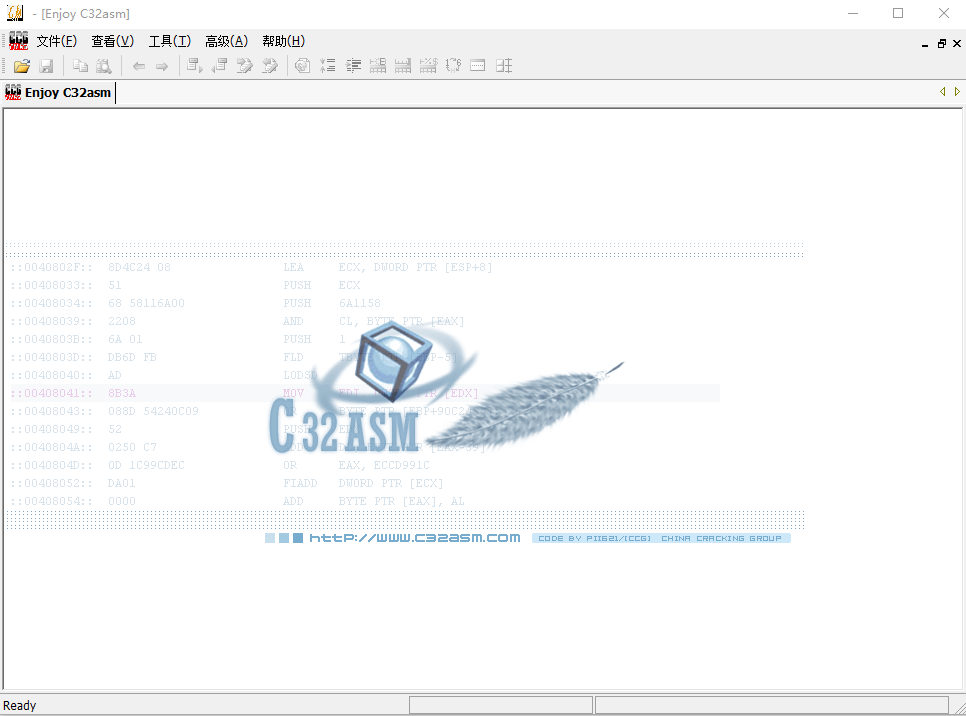Open a file with the Open folder toolbar icon

coord(22,65)
